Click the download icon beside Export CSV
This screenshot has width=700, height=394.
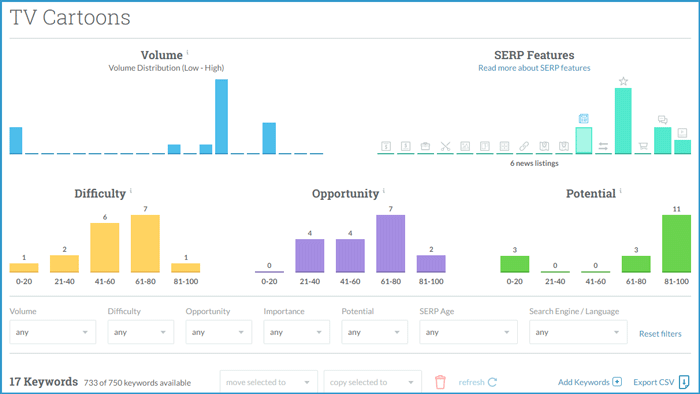[x=684, y=382]
